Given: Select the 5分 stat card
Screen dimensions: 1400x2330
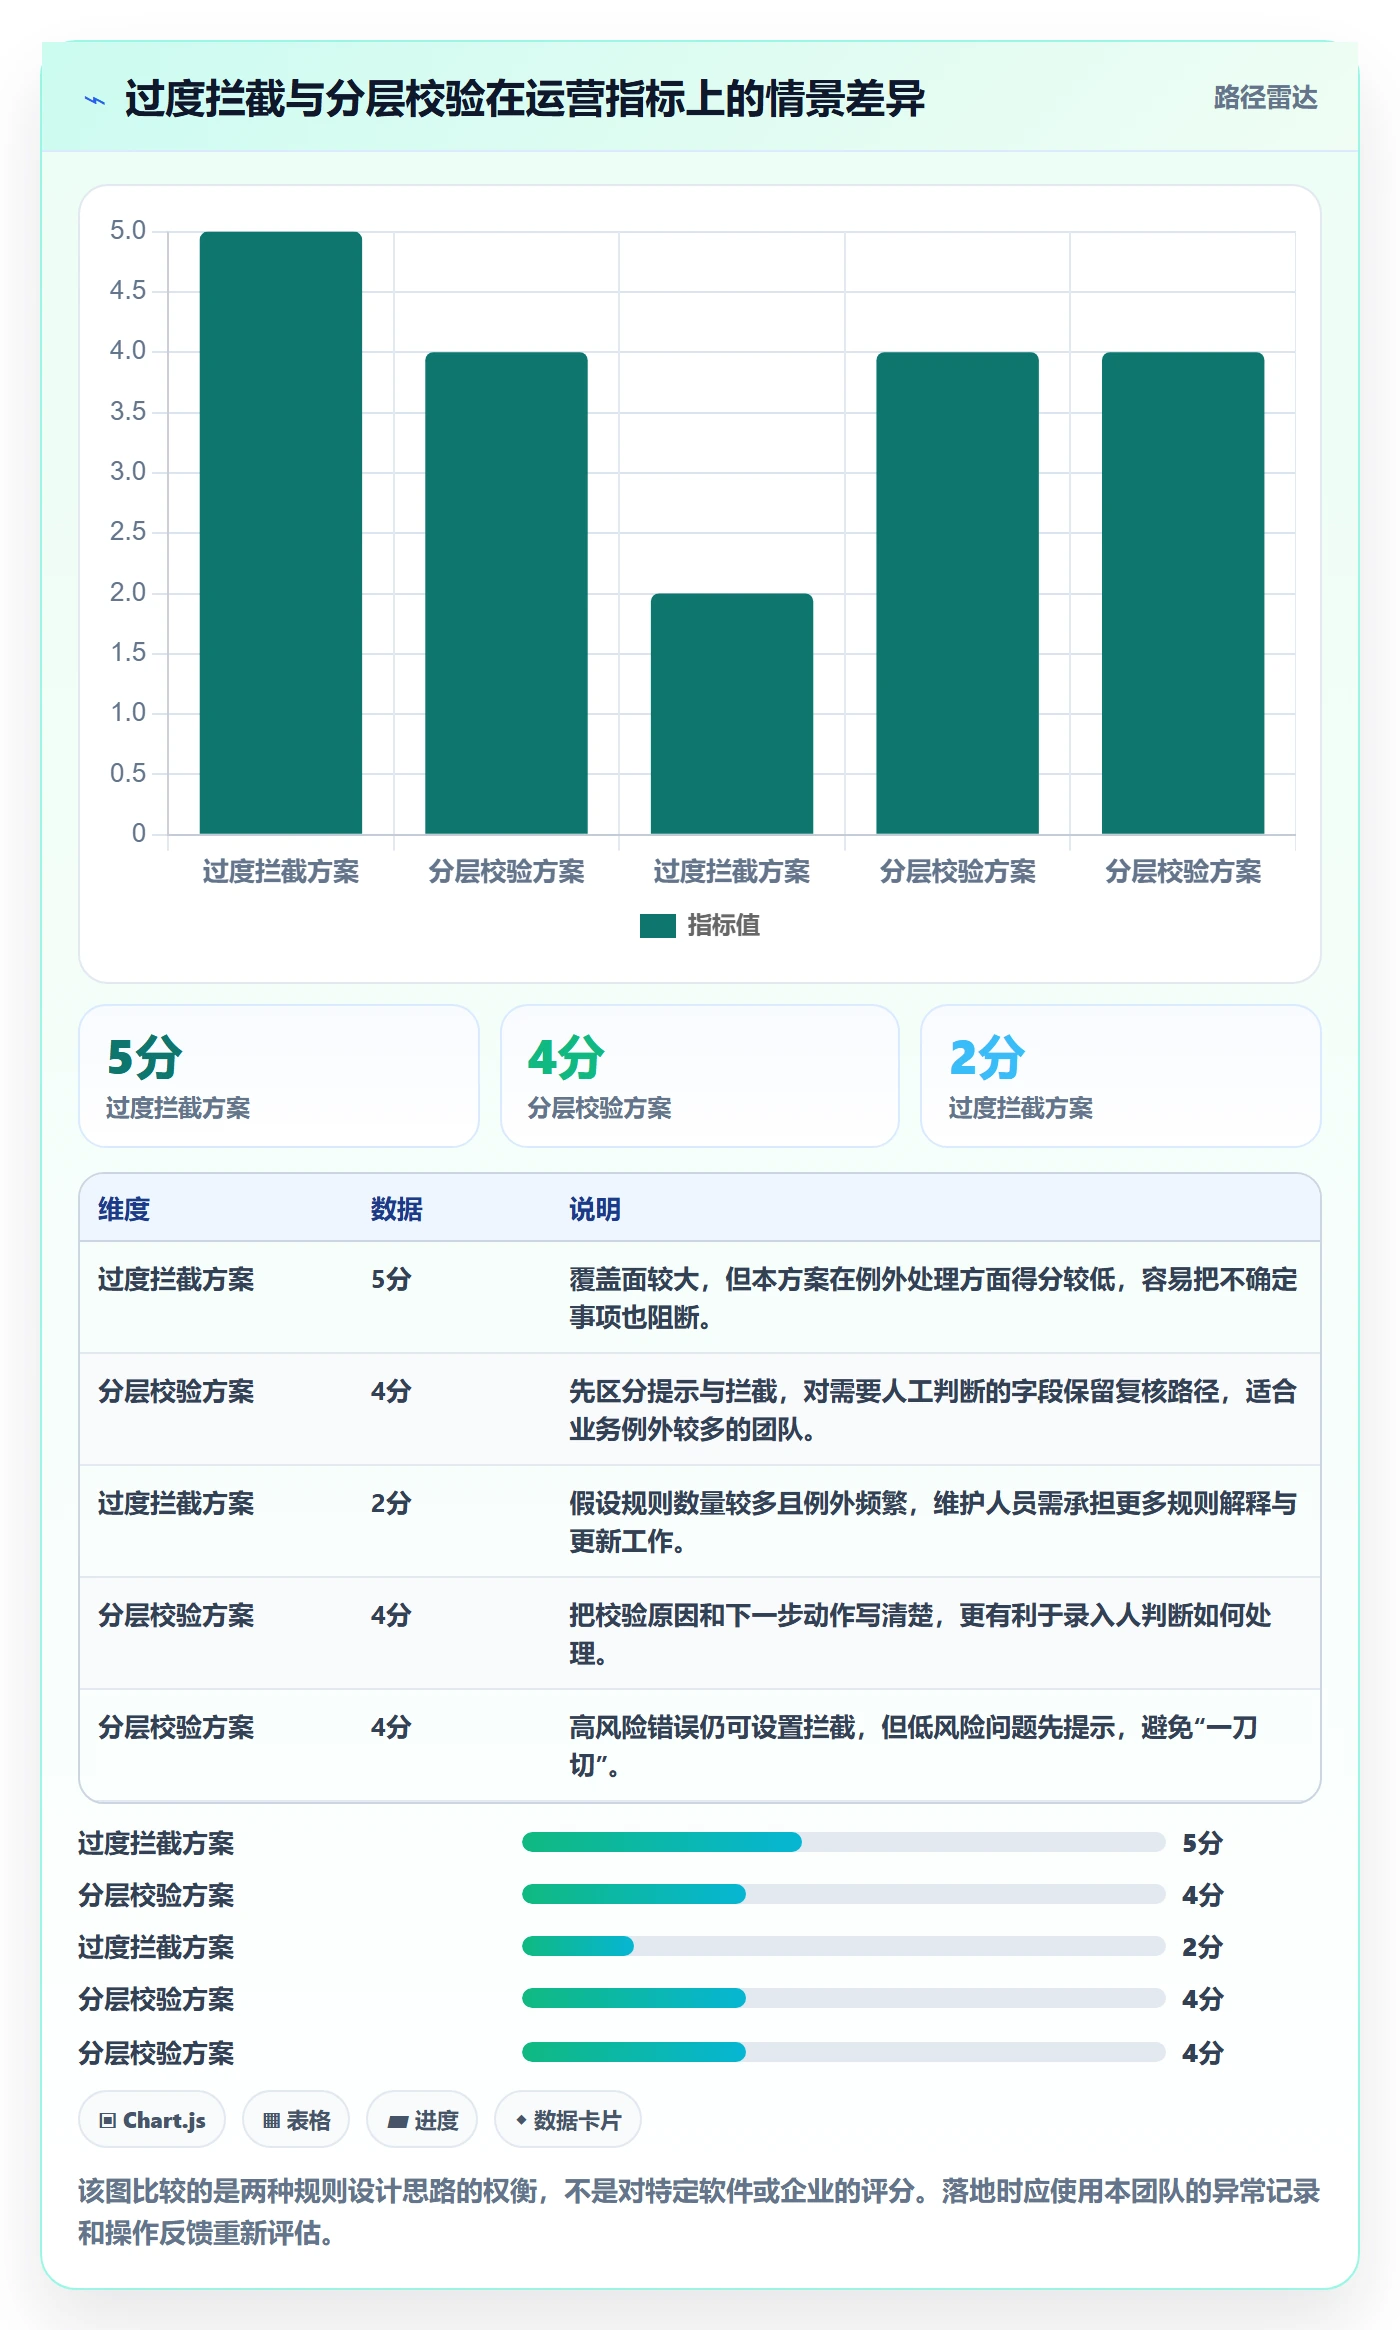Looking at the screenshot, I should [279, 1076].
